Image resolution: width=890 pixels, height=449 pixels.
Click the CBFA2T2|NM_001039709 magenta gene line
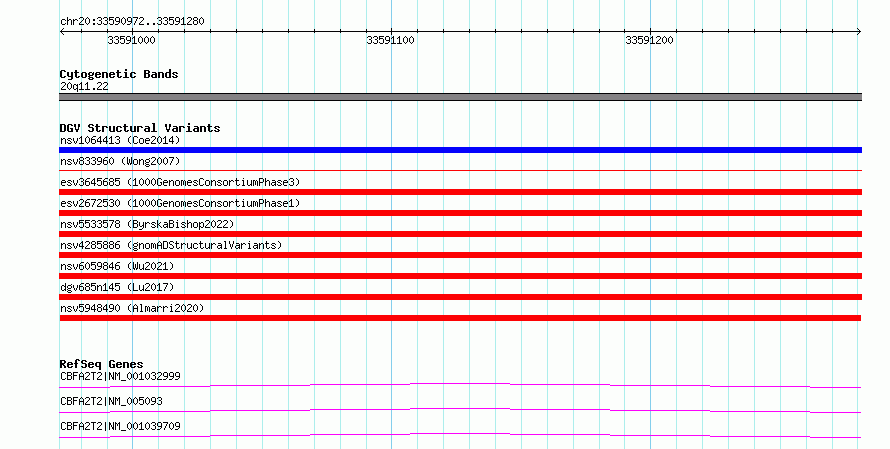click(x=460, y=436)
